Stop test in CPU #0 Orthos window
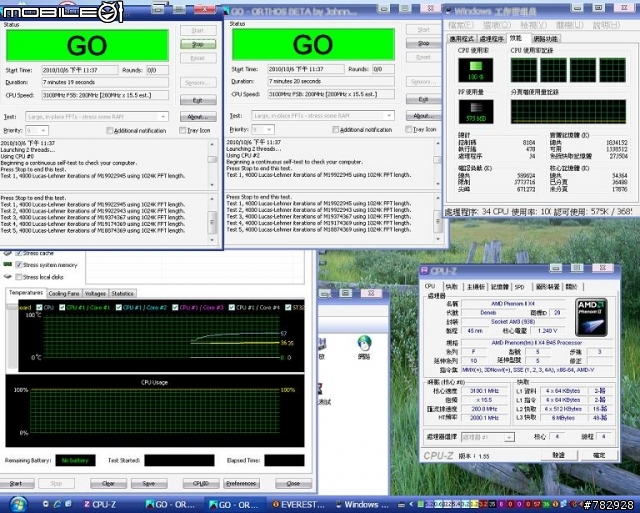The width and height of the screenshot is (640, 513). click(x=198, y=44)
